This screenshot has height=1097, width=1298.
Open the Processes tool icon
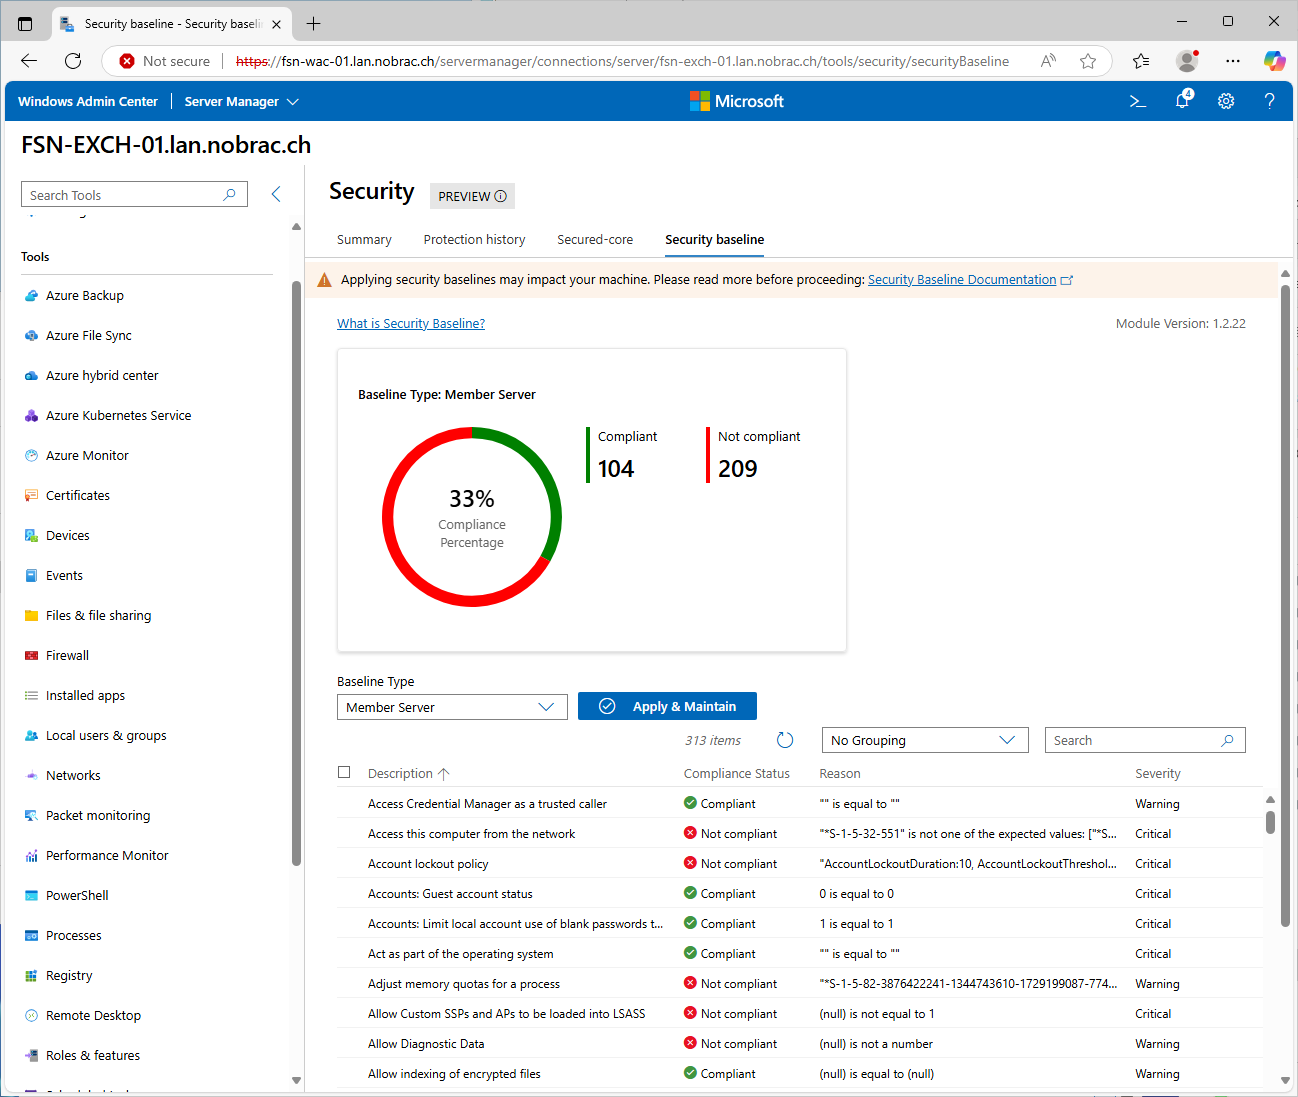(31, 936)
